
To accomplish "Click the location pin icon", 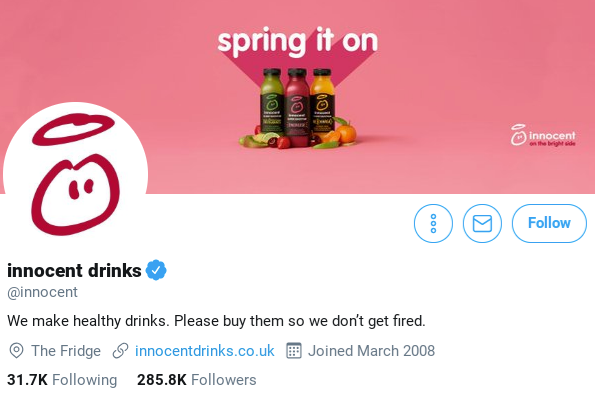I will click(16, 351).
